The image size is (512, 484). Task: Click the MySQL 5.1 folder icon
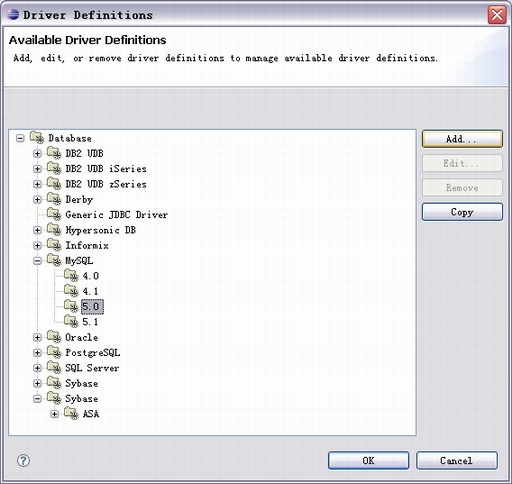(x=71, y=321)
